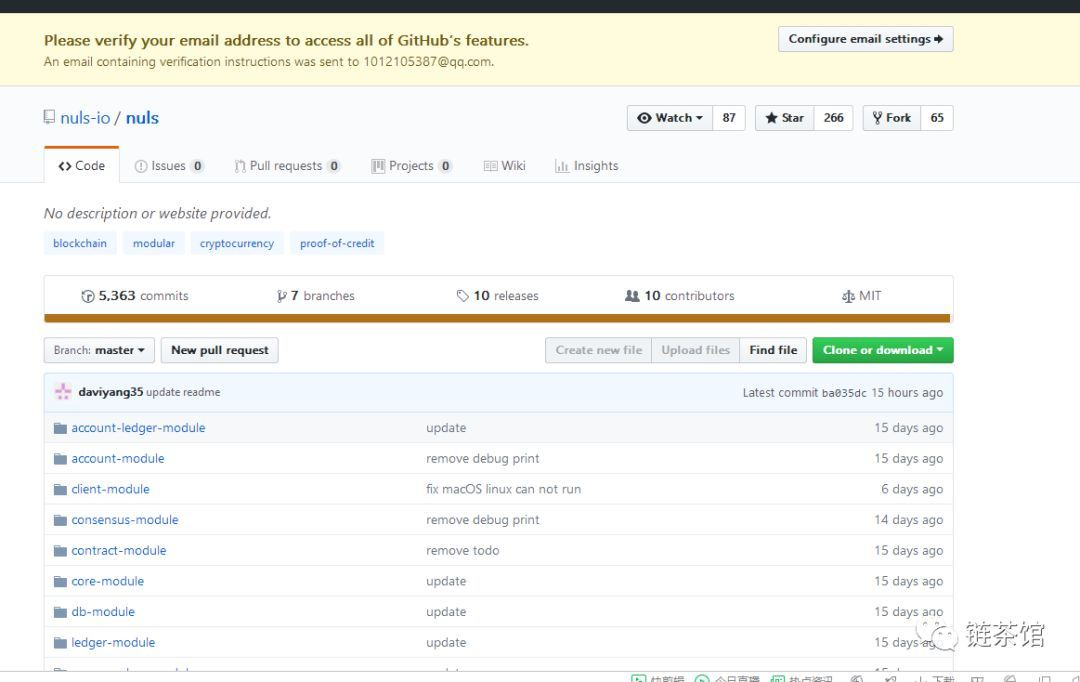Click the folder icon beside core-module

61,581
